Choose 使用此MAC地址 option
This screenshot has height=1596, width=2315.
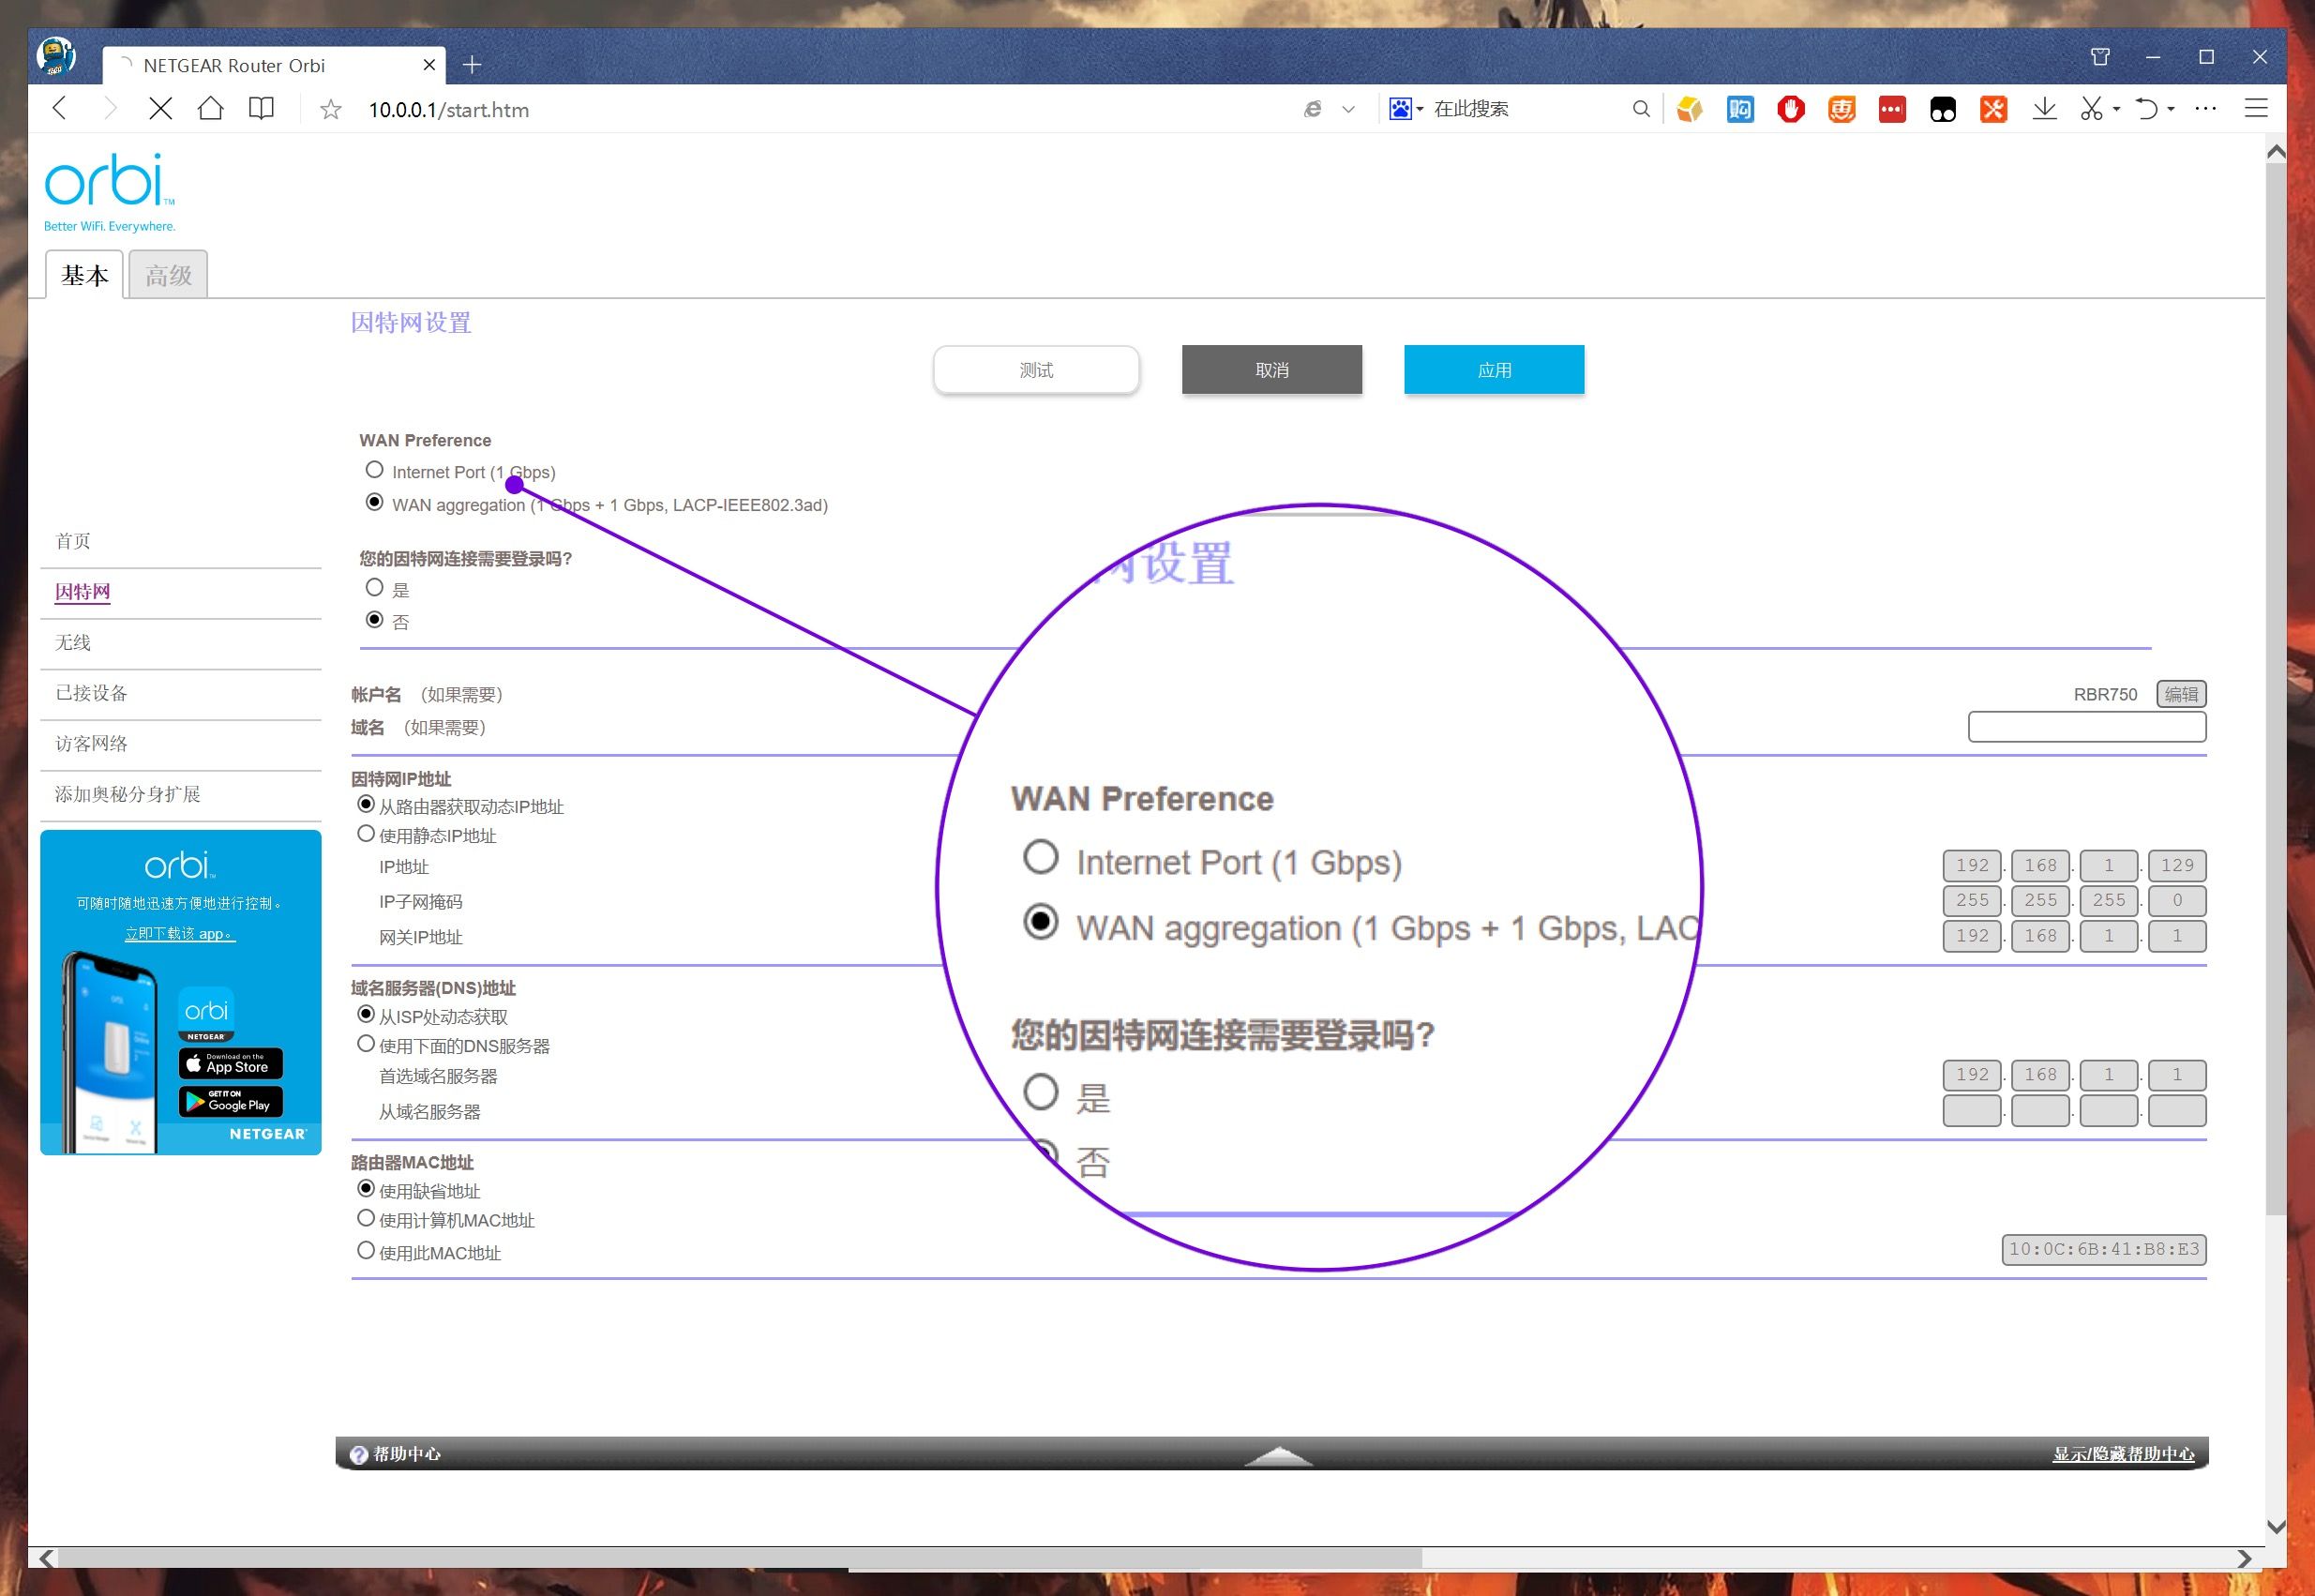click(366, 1251)
